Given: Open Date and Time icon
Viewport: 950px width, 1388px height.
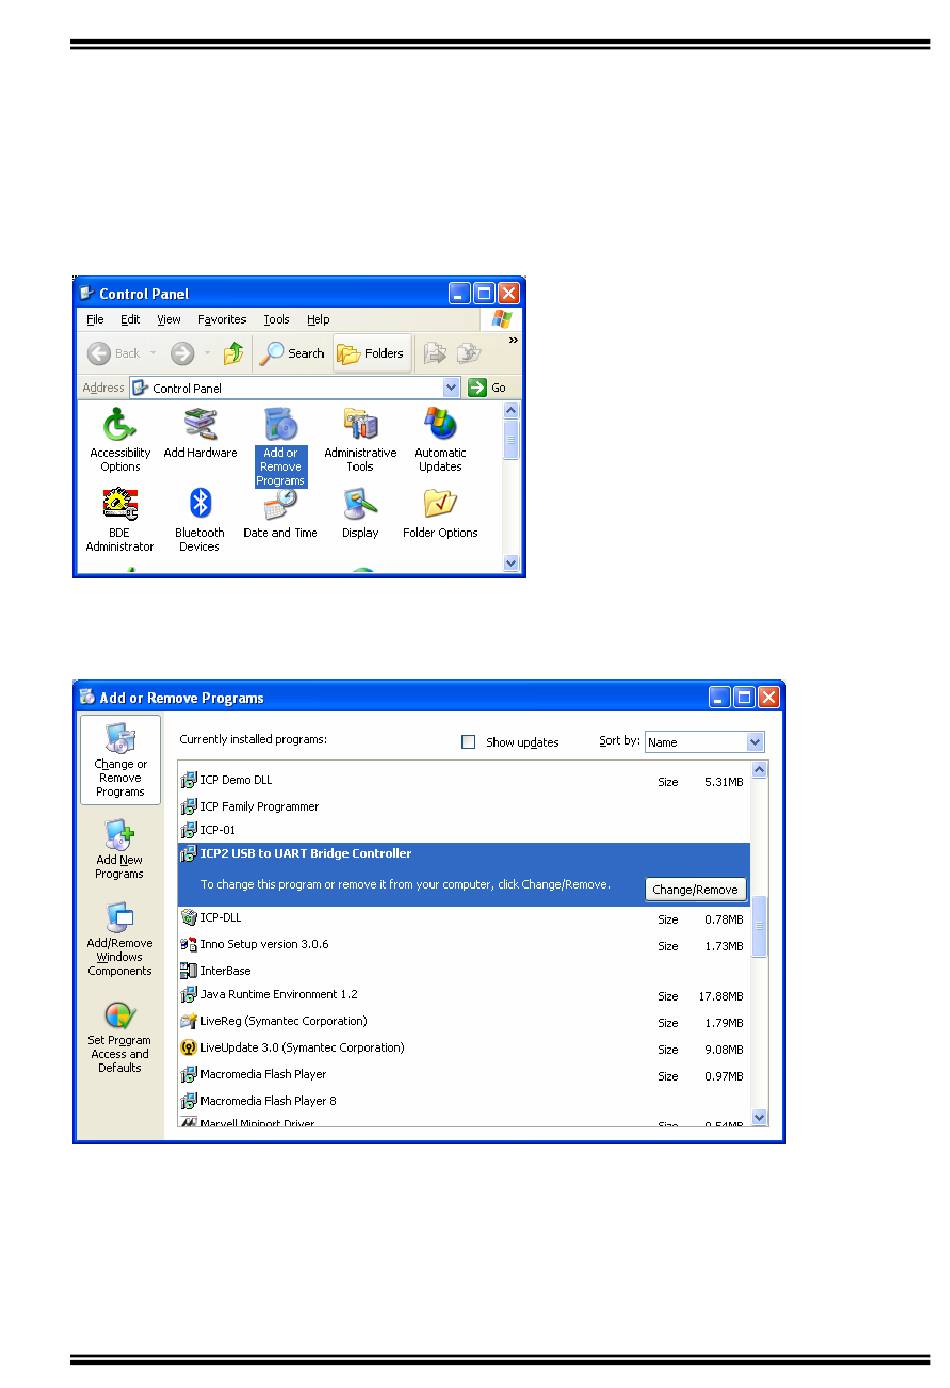Looking at the screenshot, I should click(280, 514).
